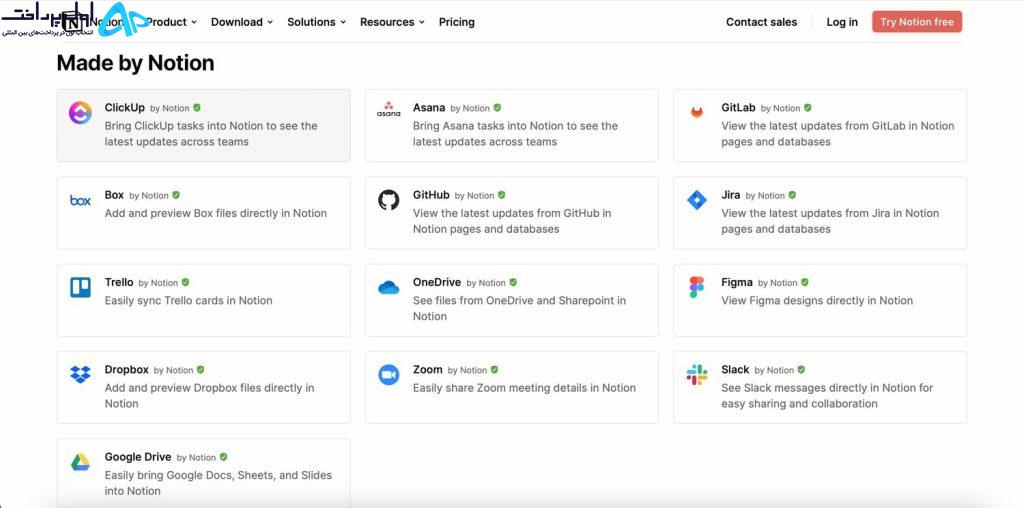Open the Figma integration title
The height and width of the screenshot is (508, 1024).
pyautogui.click(x=737, y=282)
